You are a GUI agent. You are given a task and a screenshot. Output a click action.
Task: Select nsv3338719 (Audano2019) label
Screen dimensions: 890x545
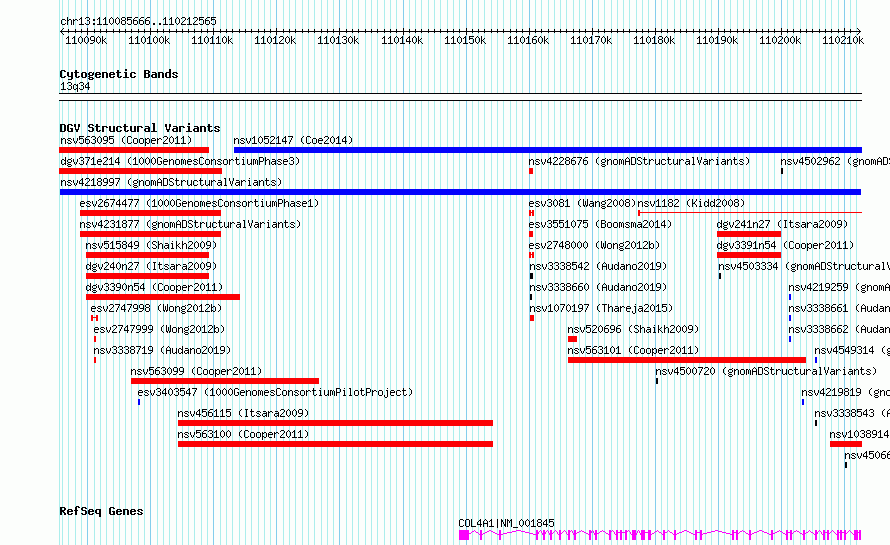tap(162, 350)
